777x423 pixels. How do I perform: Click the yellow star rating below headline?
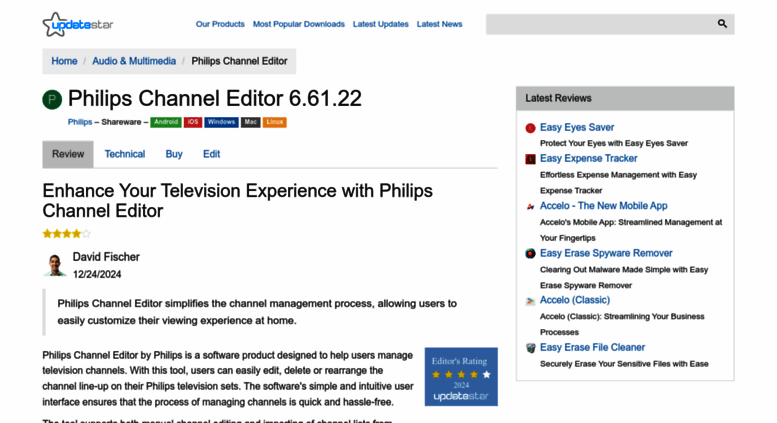66,234
